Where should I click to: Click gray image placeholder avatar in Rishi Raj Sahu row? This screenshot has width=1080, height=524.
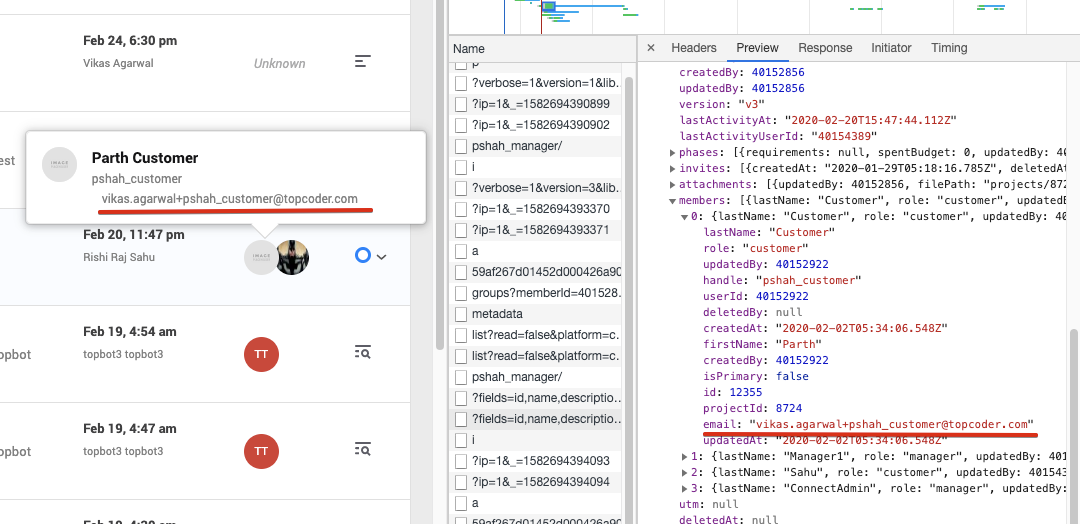260,258
